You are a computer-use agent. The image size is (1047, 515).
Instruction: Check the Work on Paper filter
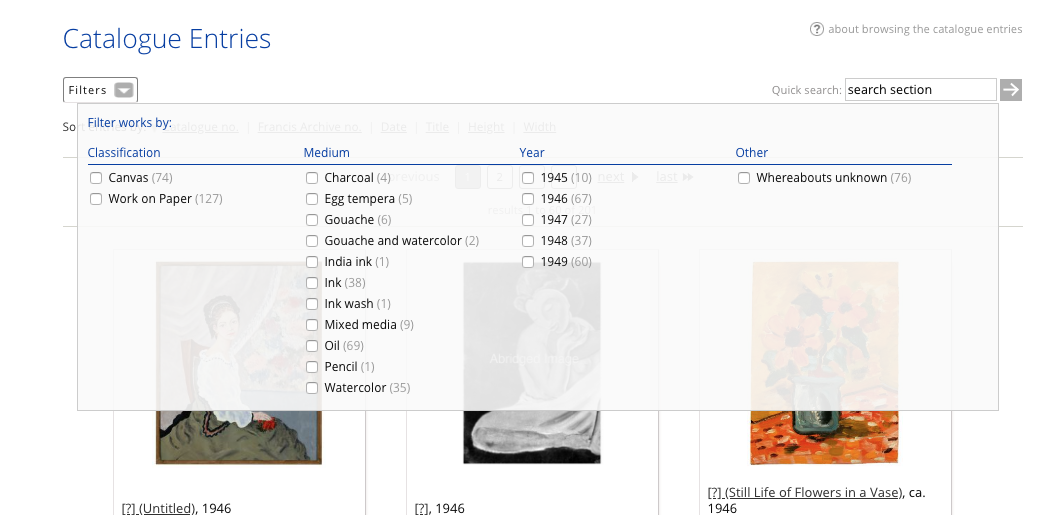96,199
